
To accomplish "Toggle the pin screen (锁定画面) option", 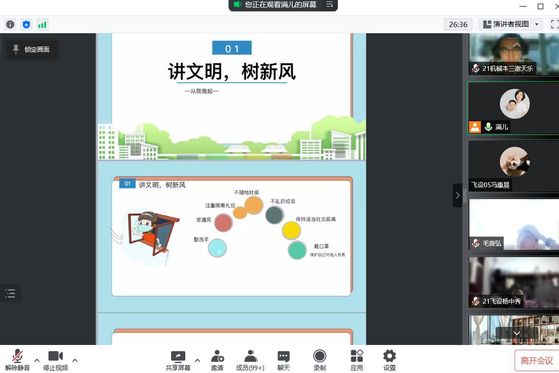I will [31, 49].
